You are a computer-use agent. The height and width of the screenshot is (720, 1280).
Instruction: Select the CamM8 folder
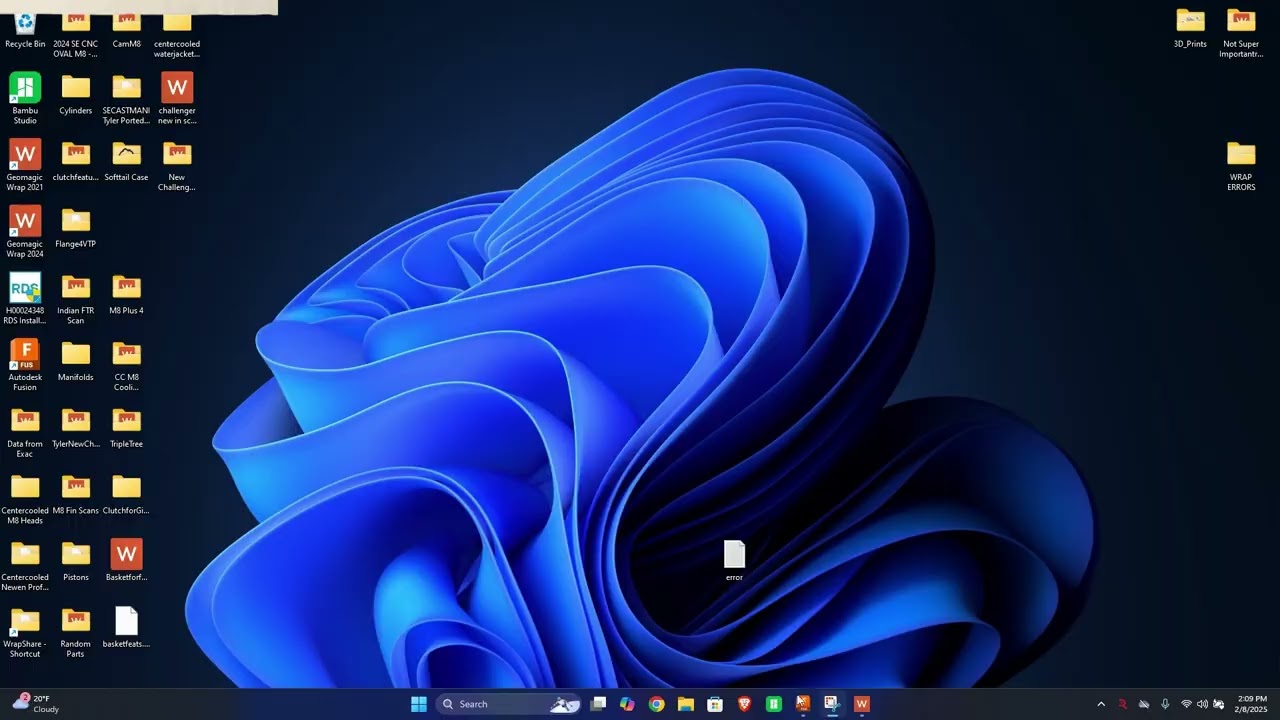click(126, 31)
